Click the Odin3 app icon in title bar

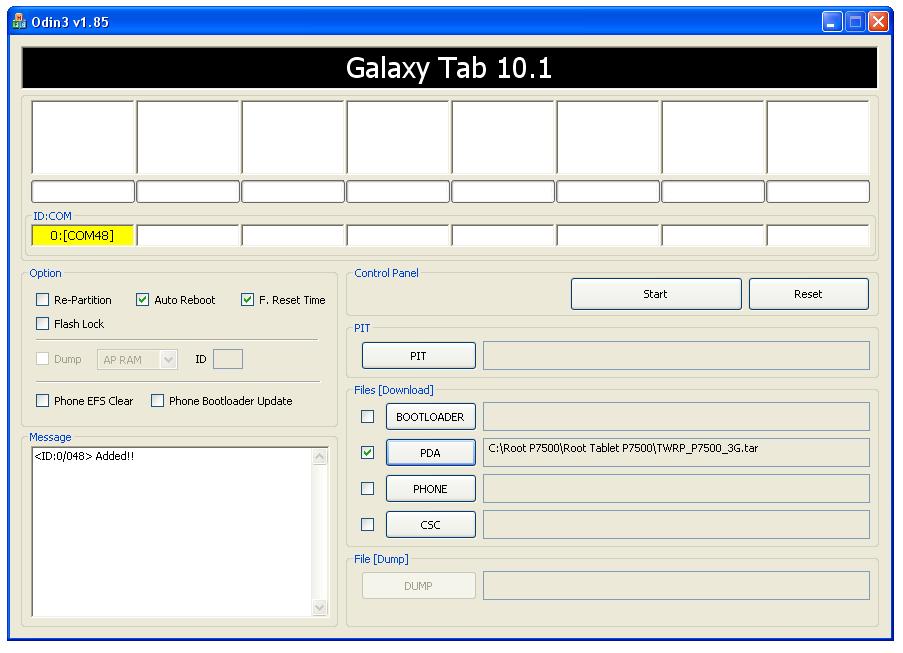20,22
